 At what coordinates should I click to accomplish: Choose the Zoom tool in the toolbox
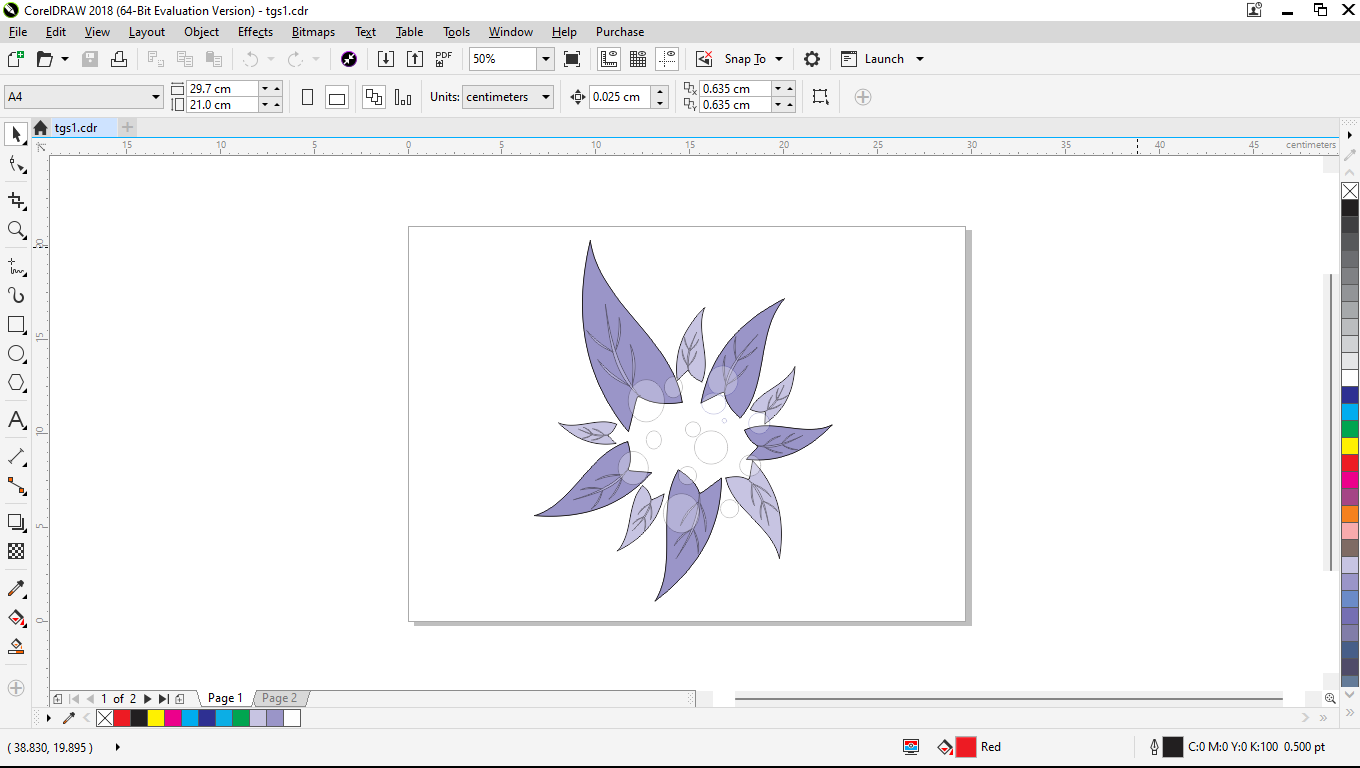pyautogui.click(x=16, y=230)
